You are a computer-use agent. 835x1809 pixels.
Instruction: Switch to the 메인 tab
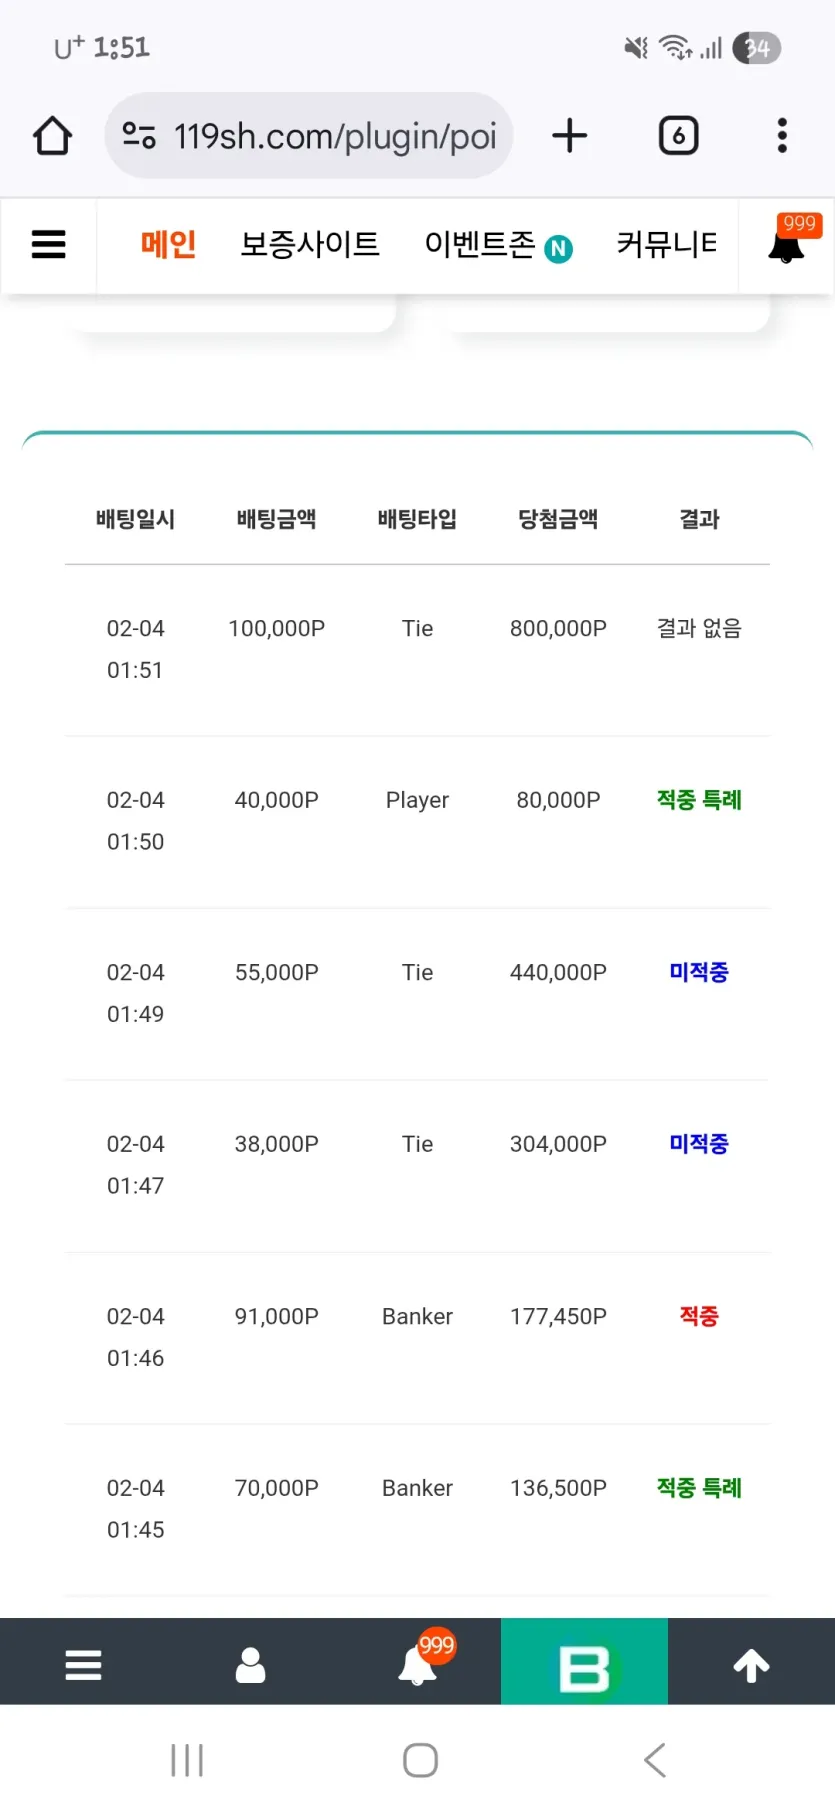coord(168,244)
